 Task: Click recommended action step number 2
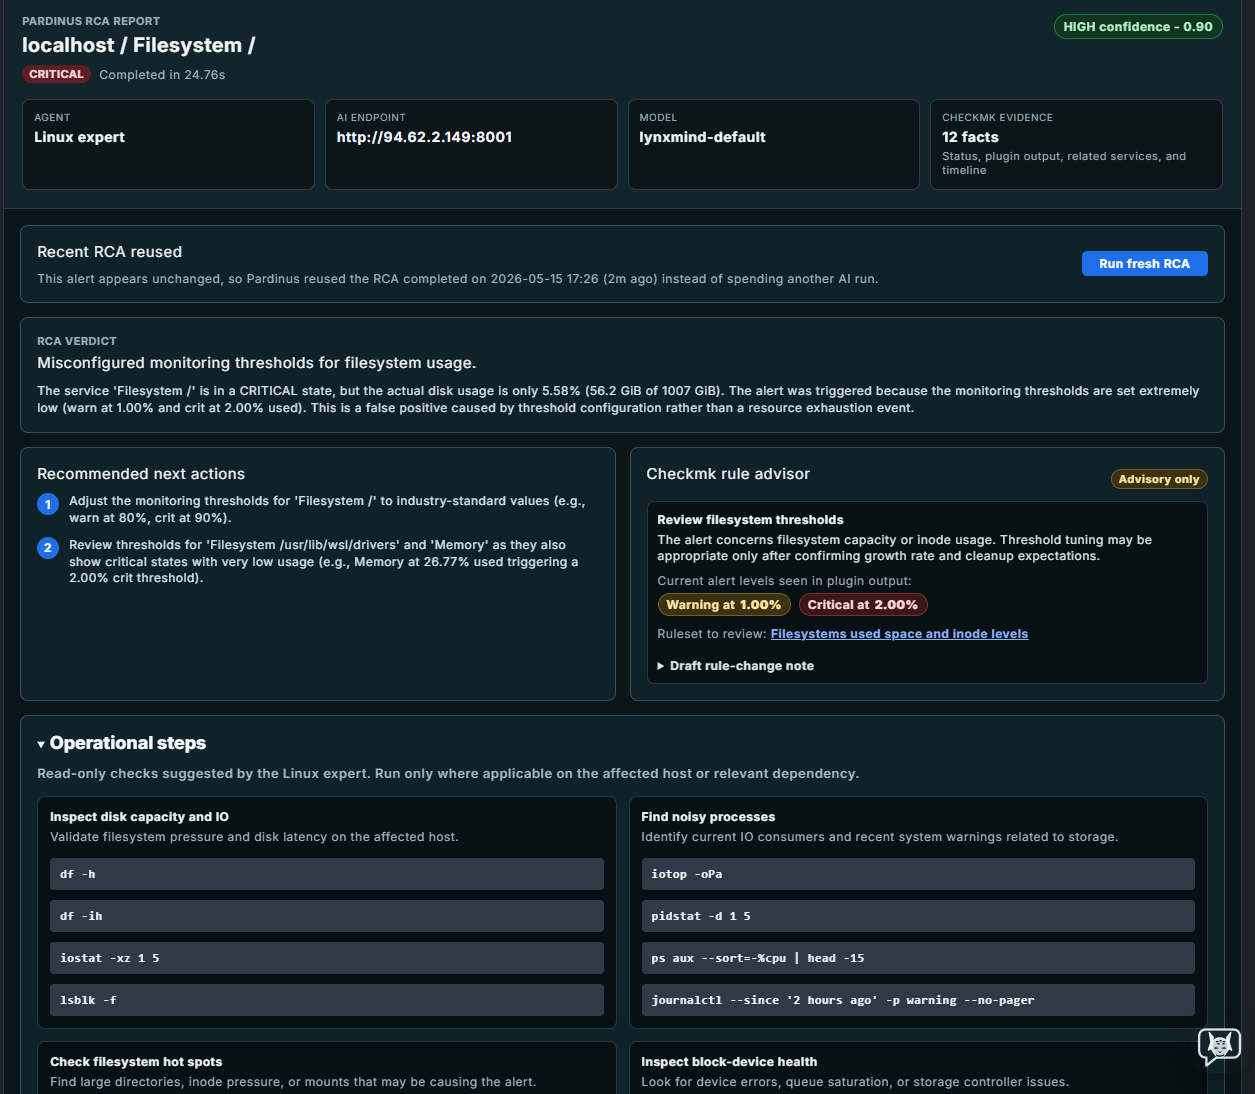pos(48,548)
